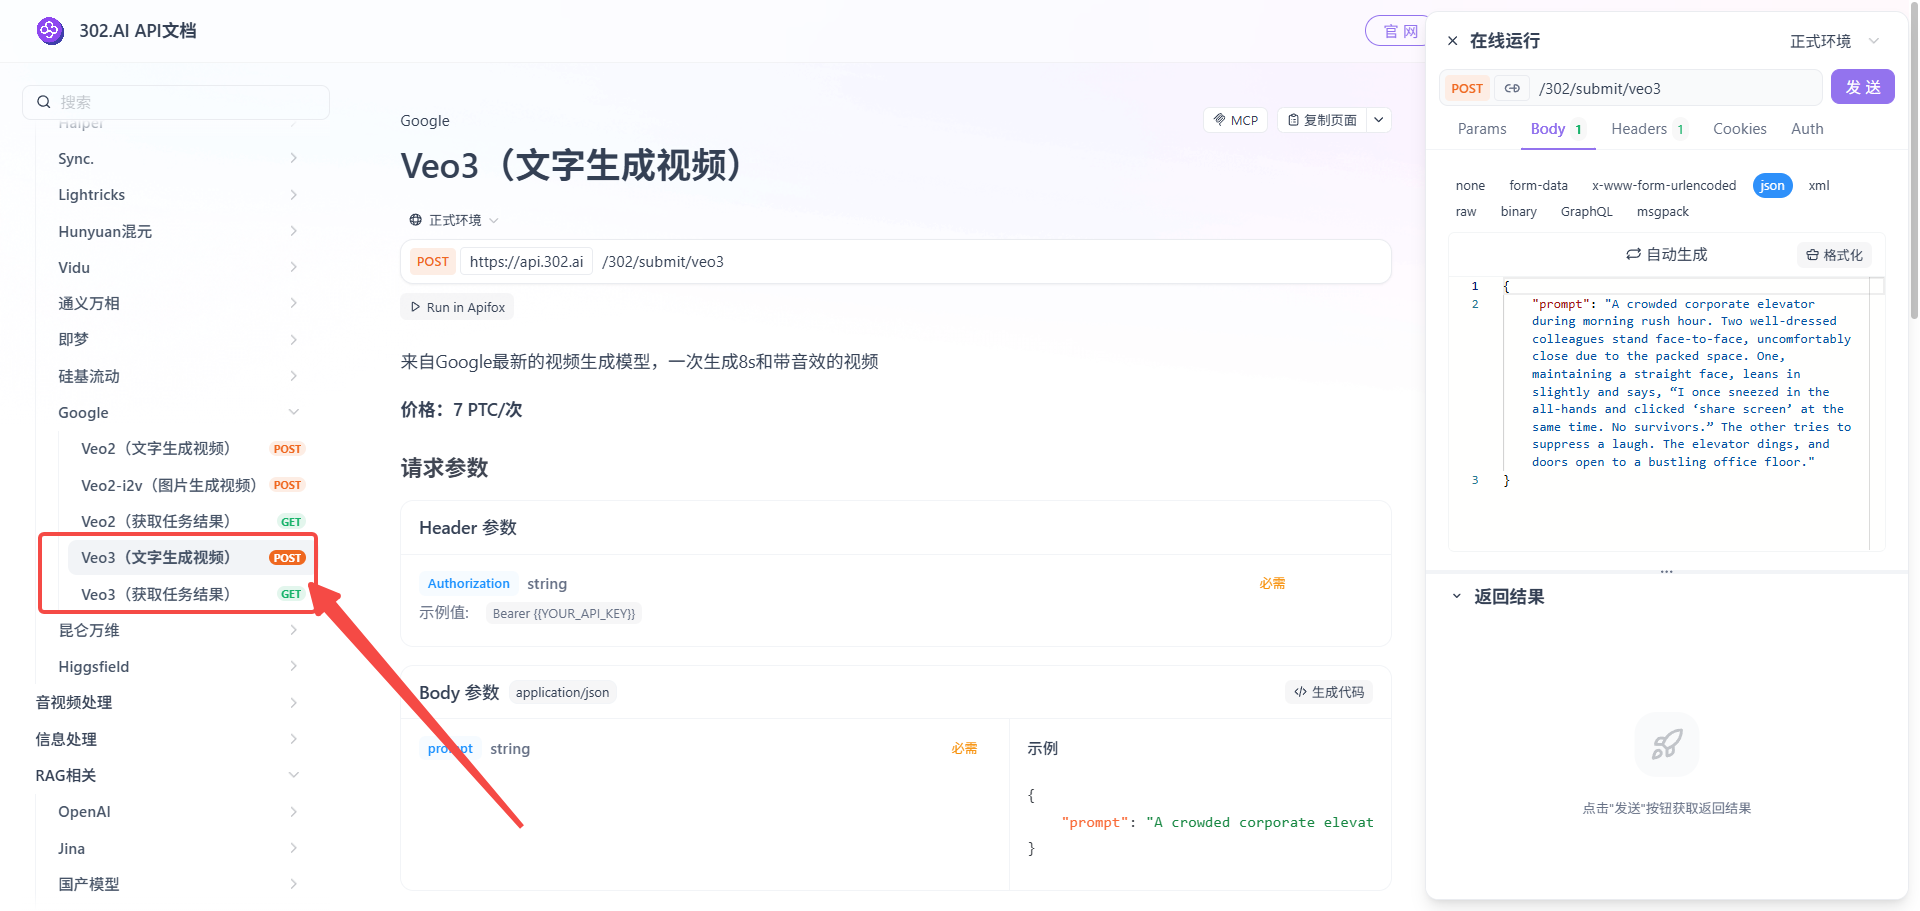Click the Authorization parameter label

tap(468, 584)
